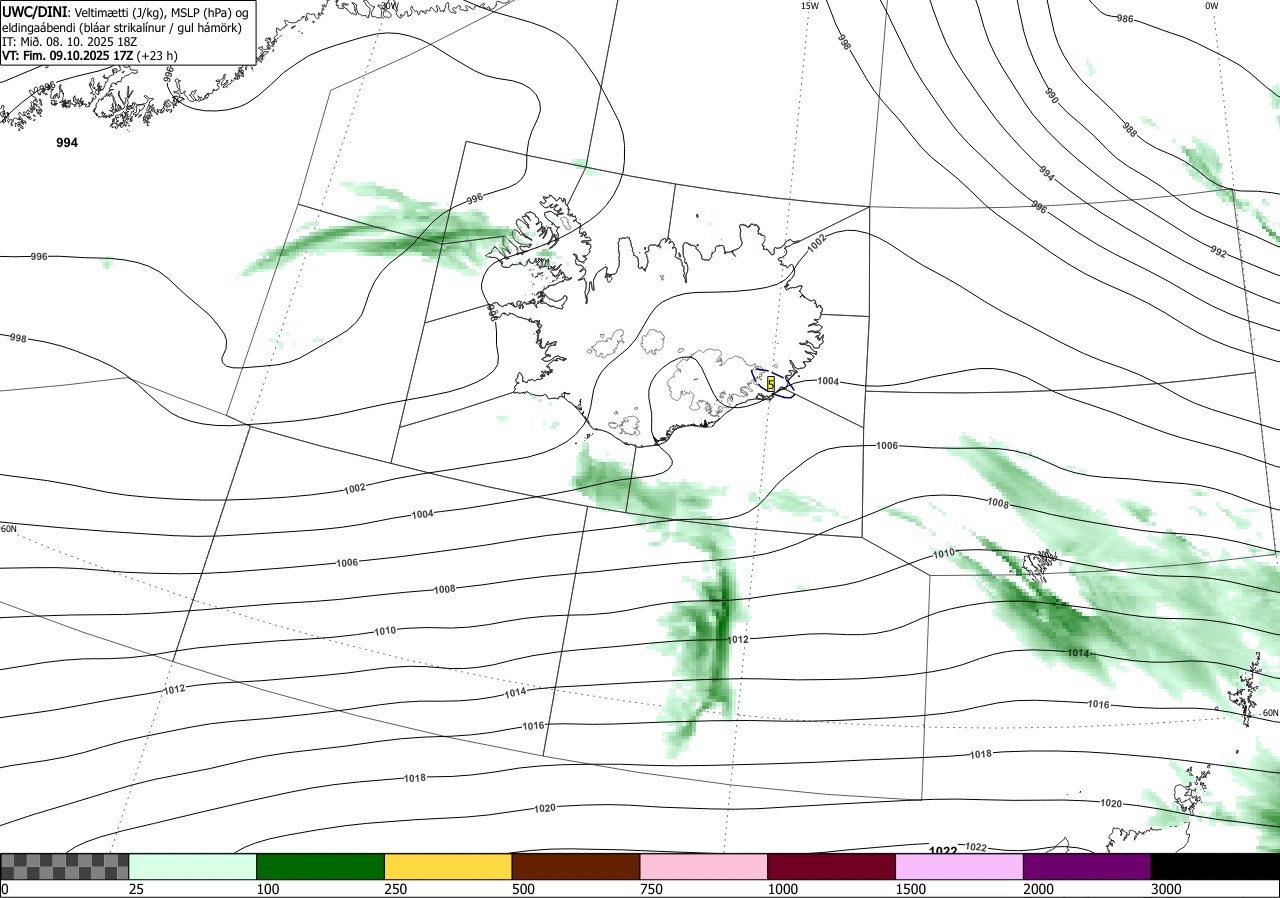Viewport: 1280px width, 898px height.
Task: Select the 990 isobar label
Action: tap(1050, 95)
